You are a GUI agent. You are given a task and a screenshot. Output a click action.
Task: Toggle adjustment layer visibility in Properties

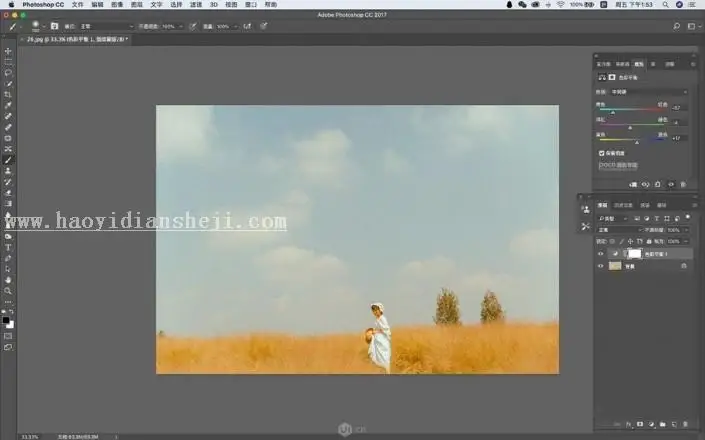pos(671,185)
